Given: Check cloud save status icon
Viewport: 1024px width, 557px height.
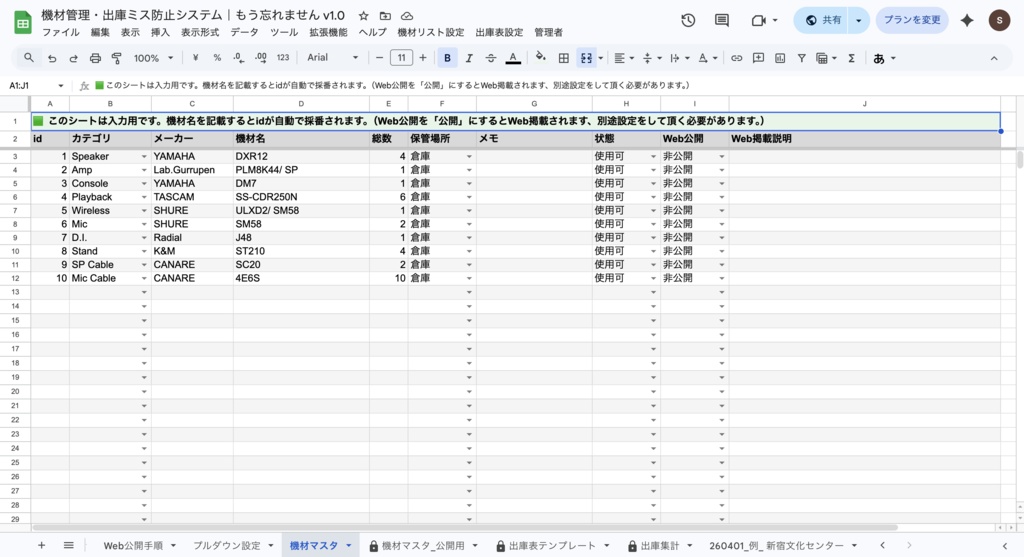Looking at the screenshot, I should (x=407, y=16).
